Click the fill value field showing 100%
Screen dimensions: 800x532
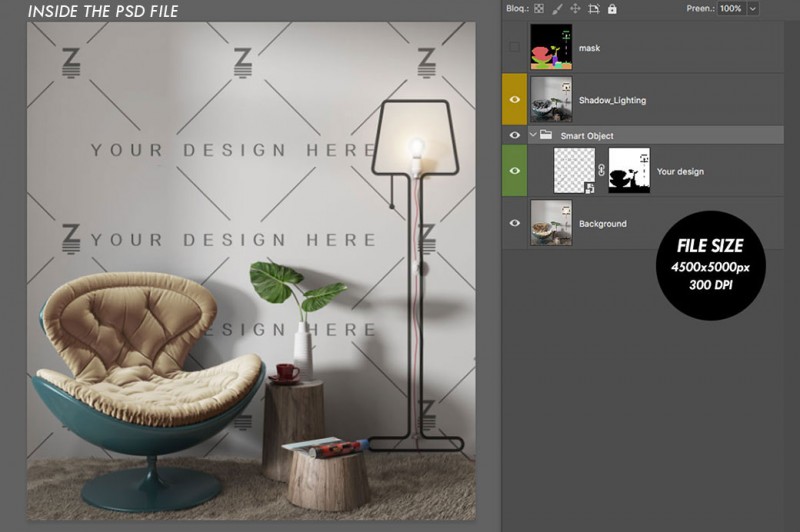tap(731, 9)
